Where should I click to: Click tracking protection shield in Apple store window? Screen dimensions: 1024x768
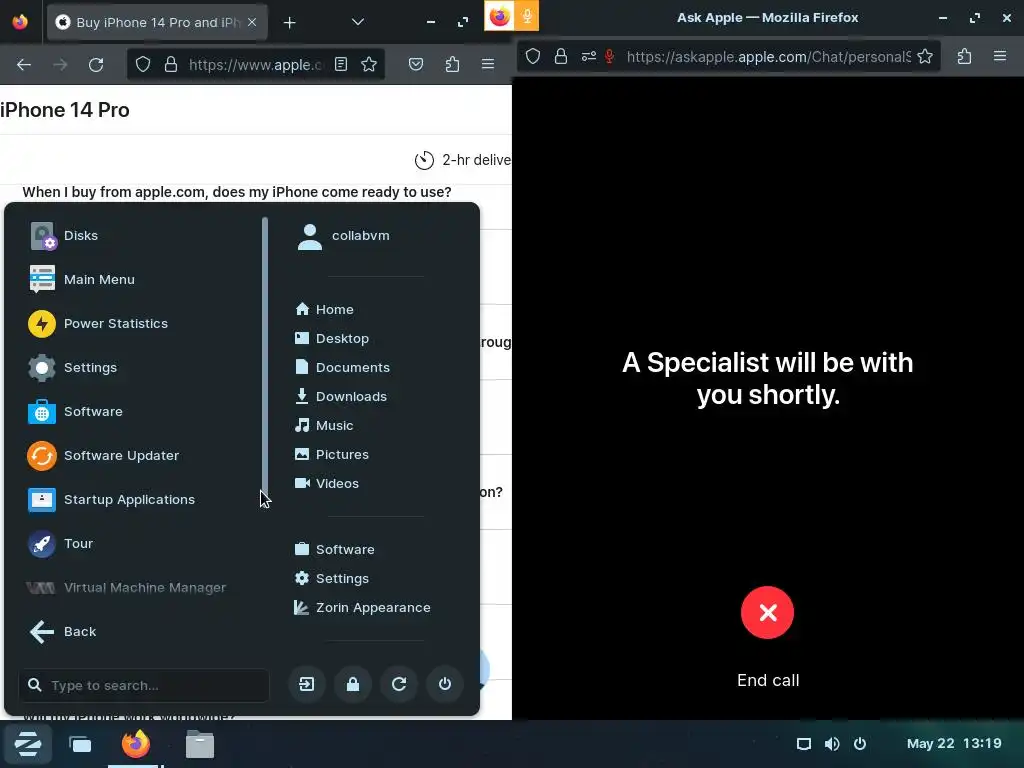143,64
